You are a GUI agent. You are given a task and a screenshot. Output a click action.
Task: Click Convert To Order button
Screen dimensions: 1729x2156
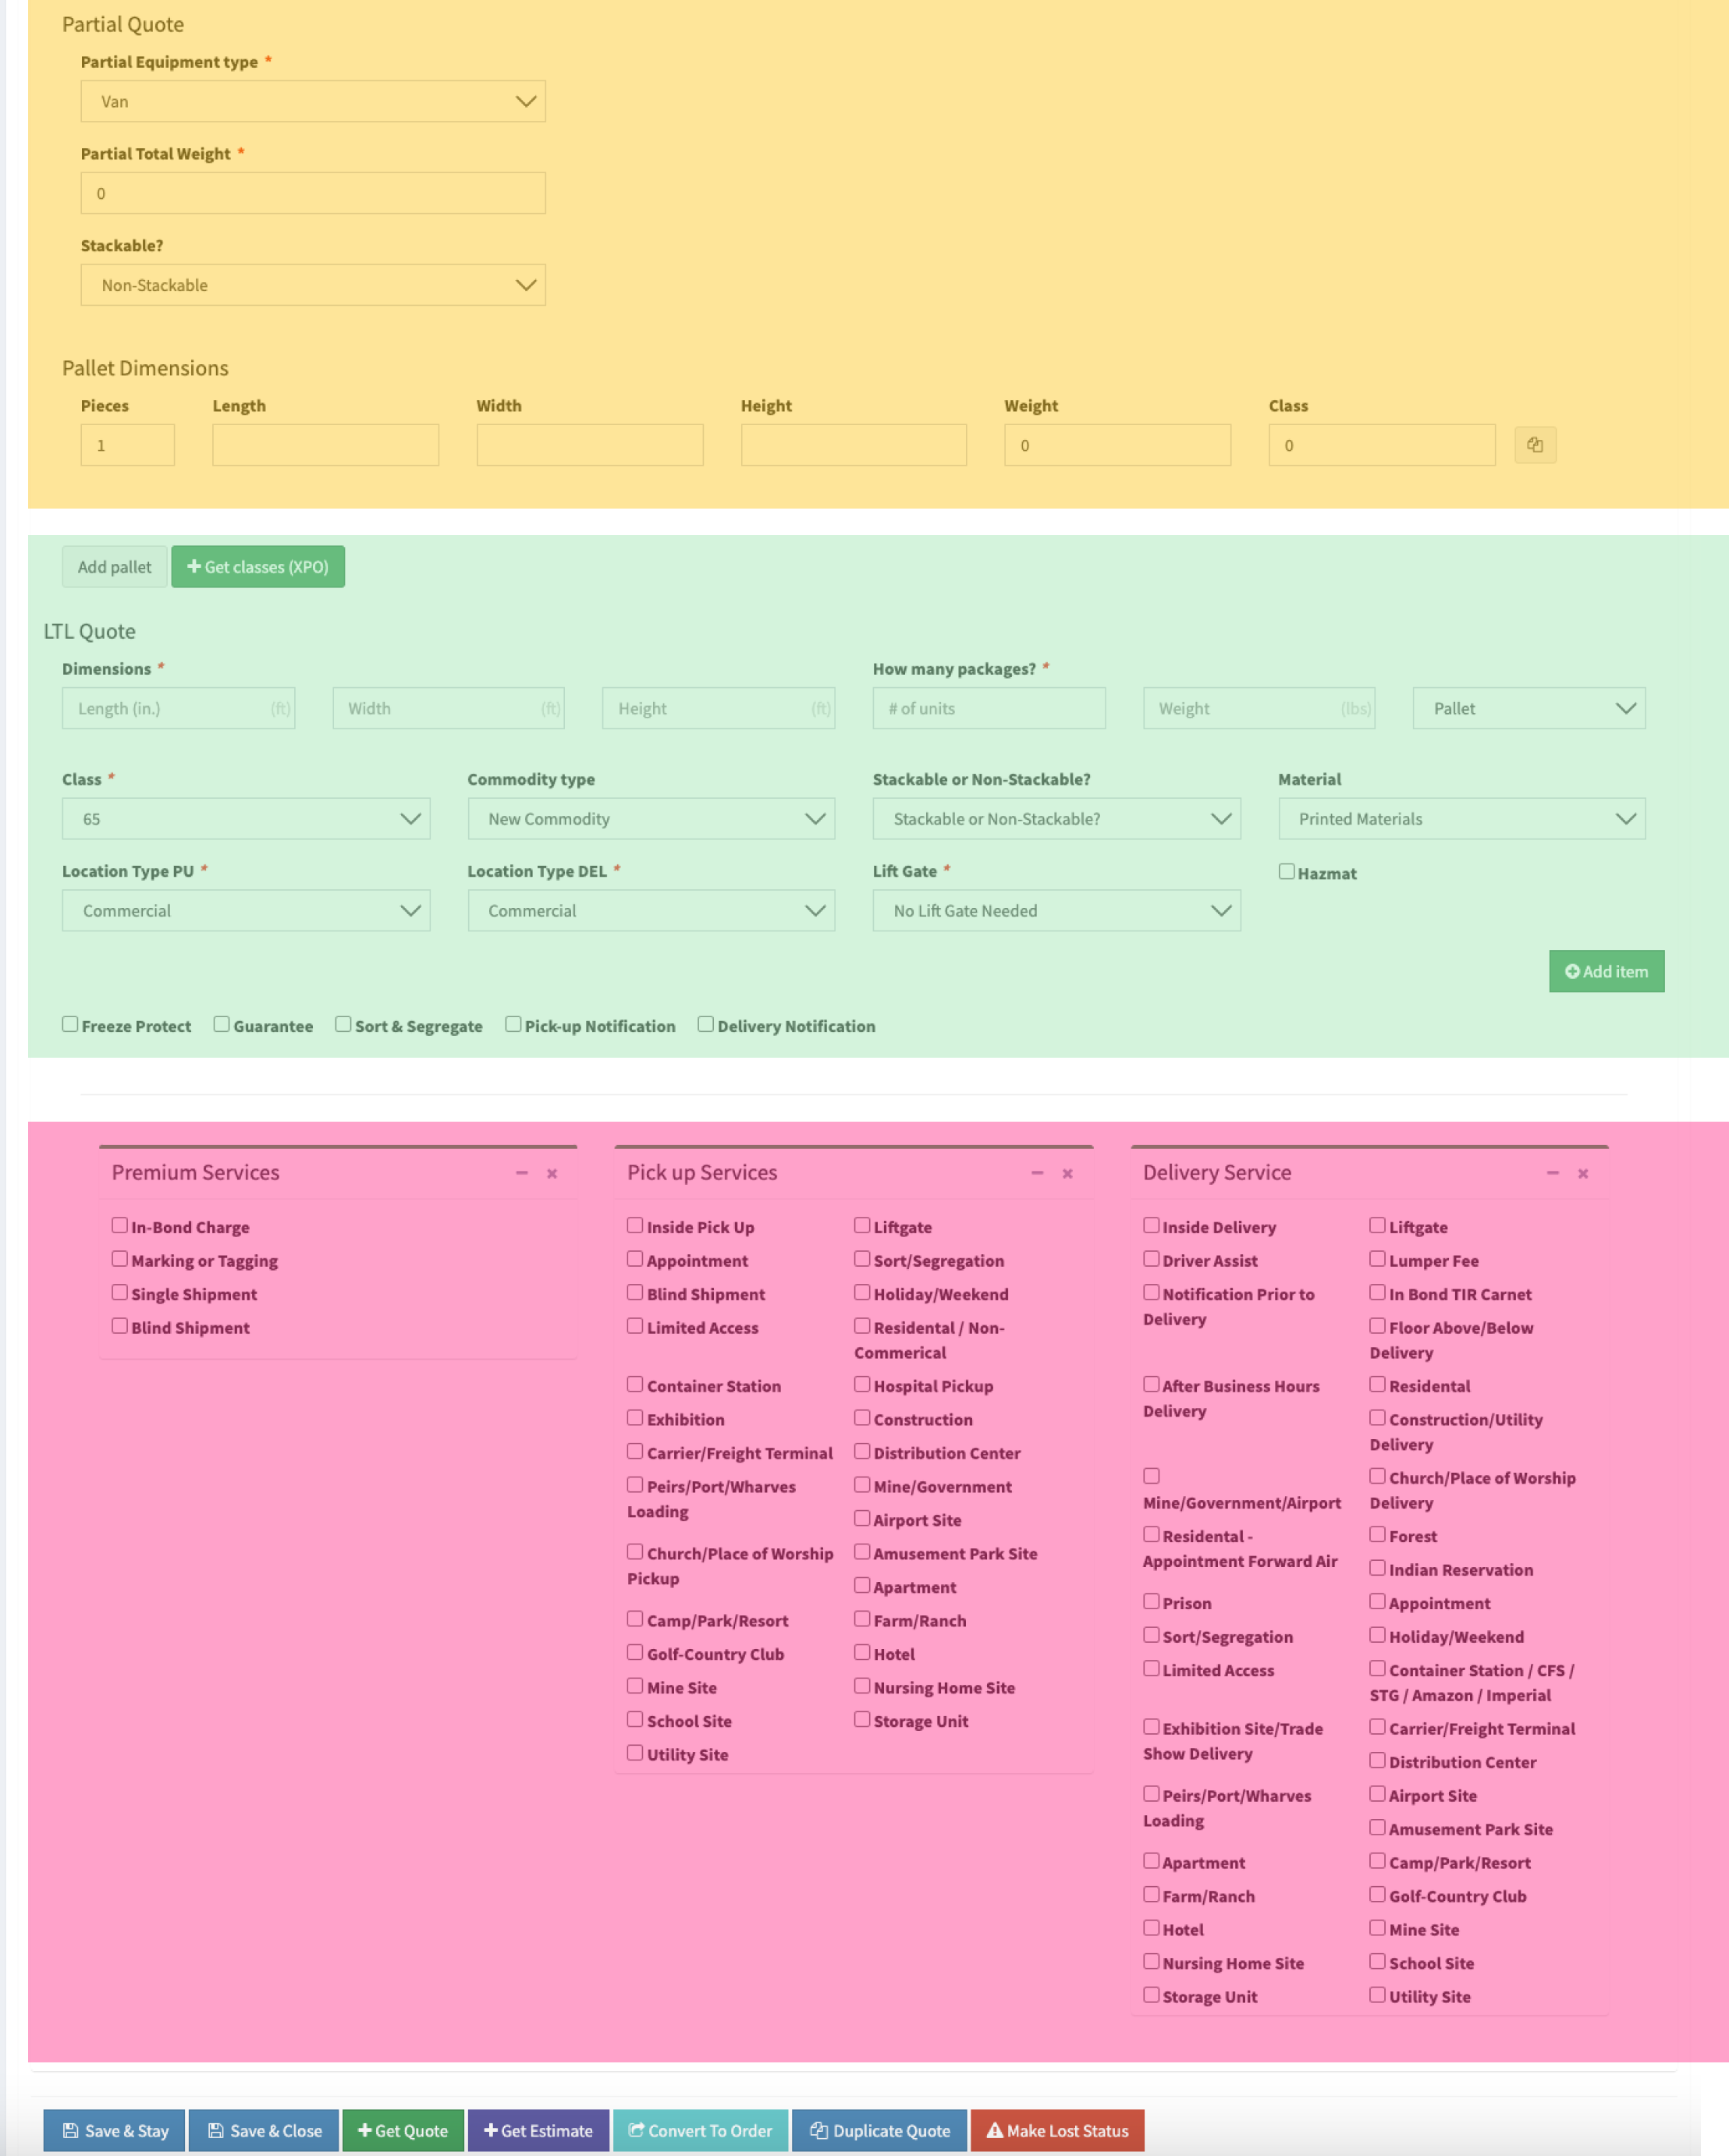(x=699, y=2130)
